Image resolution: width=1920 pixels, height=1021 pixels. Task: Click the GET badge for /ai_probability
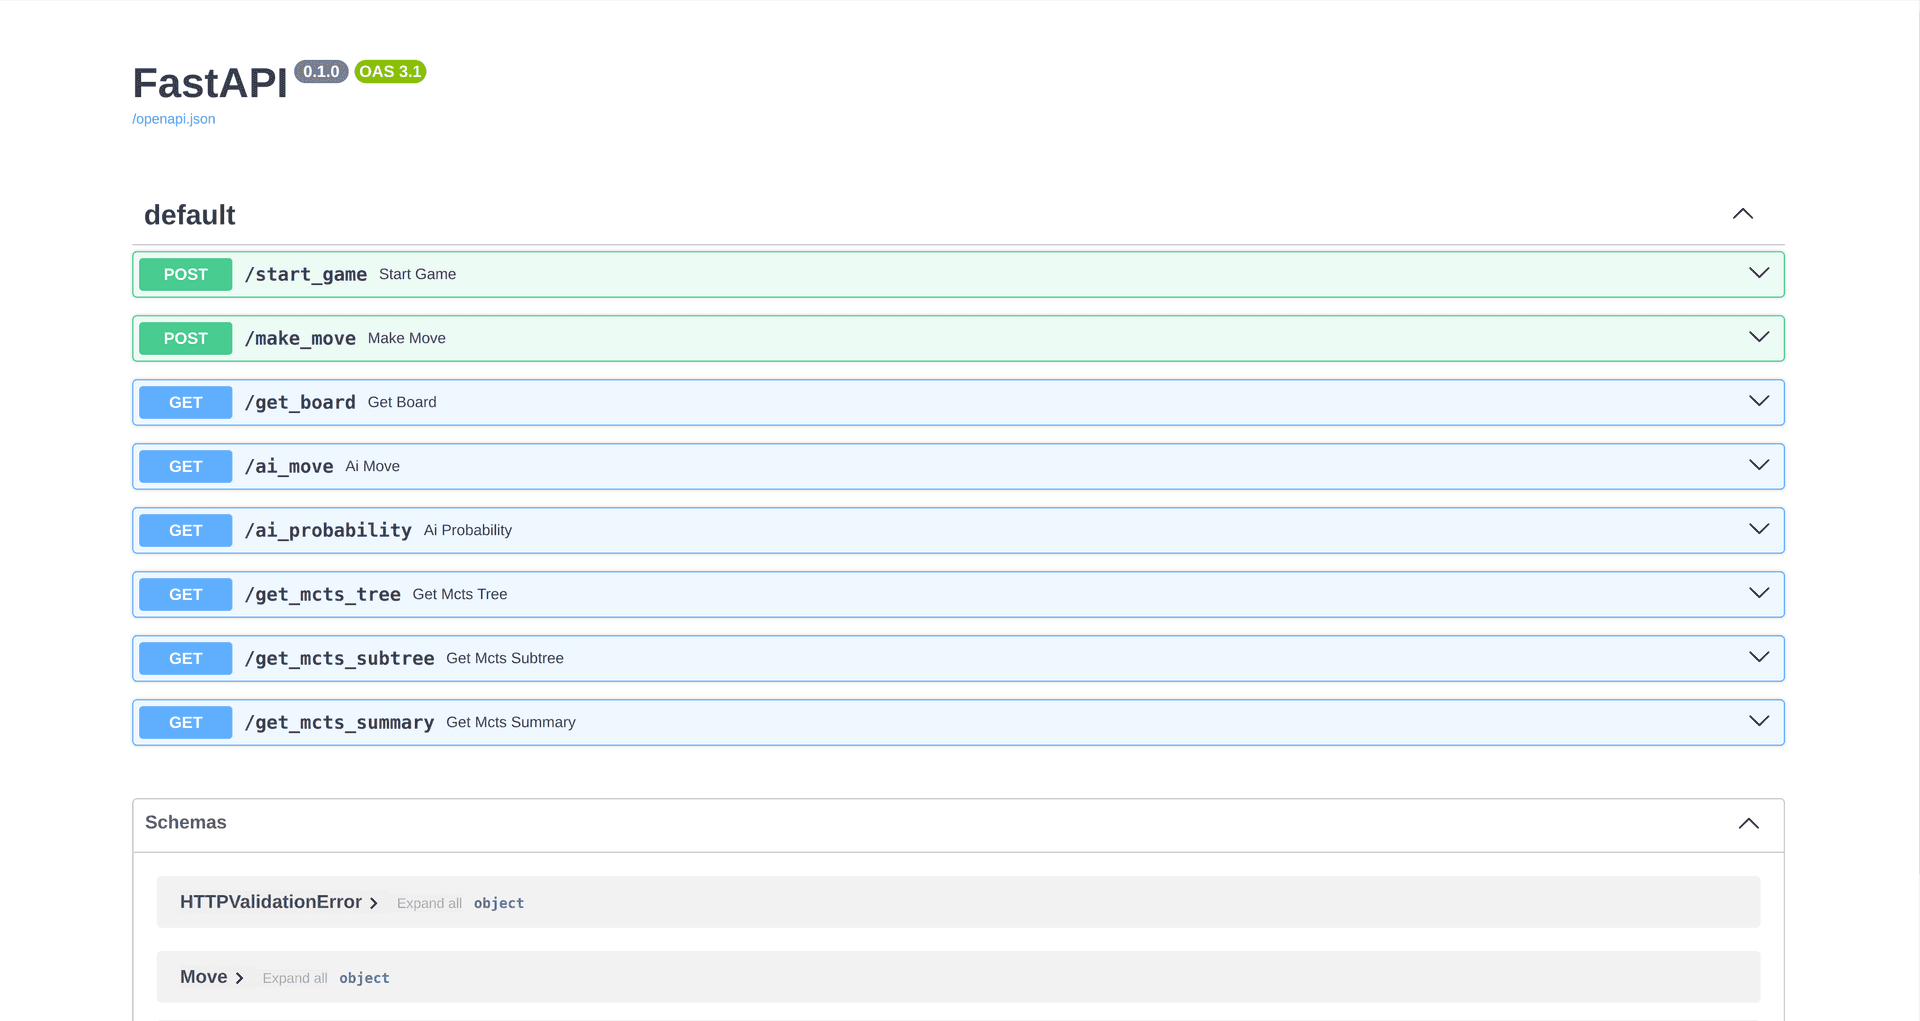(186, 530)
